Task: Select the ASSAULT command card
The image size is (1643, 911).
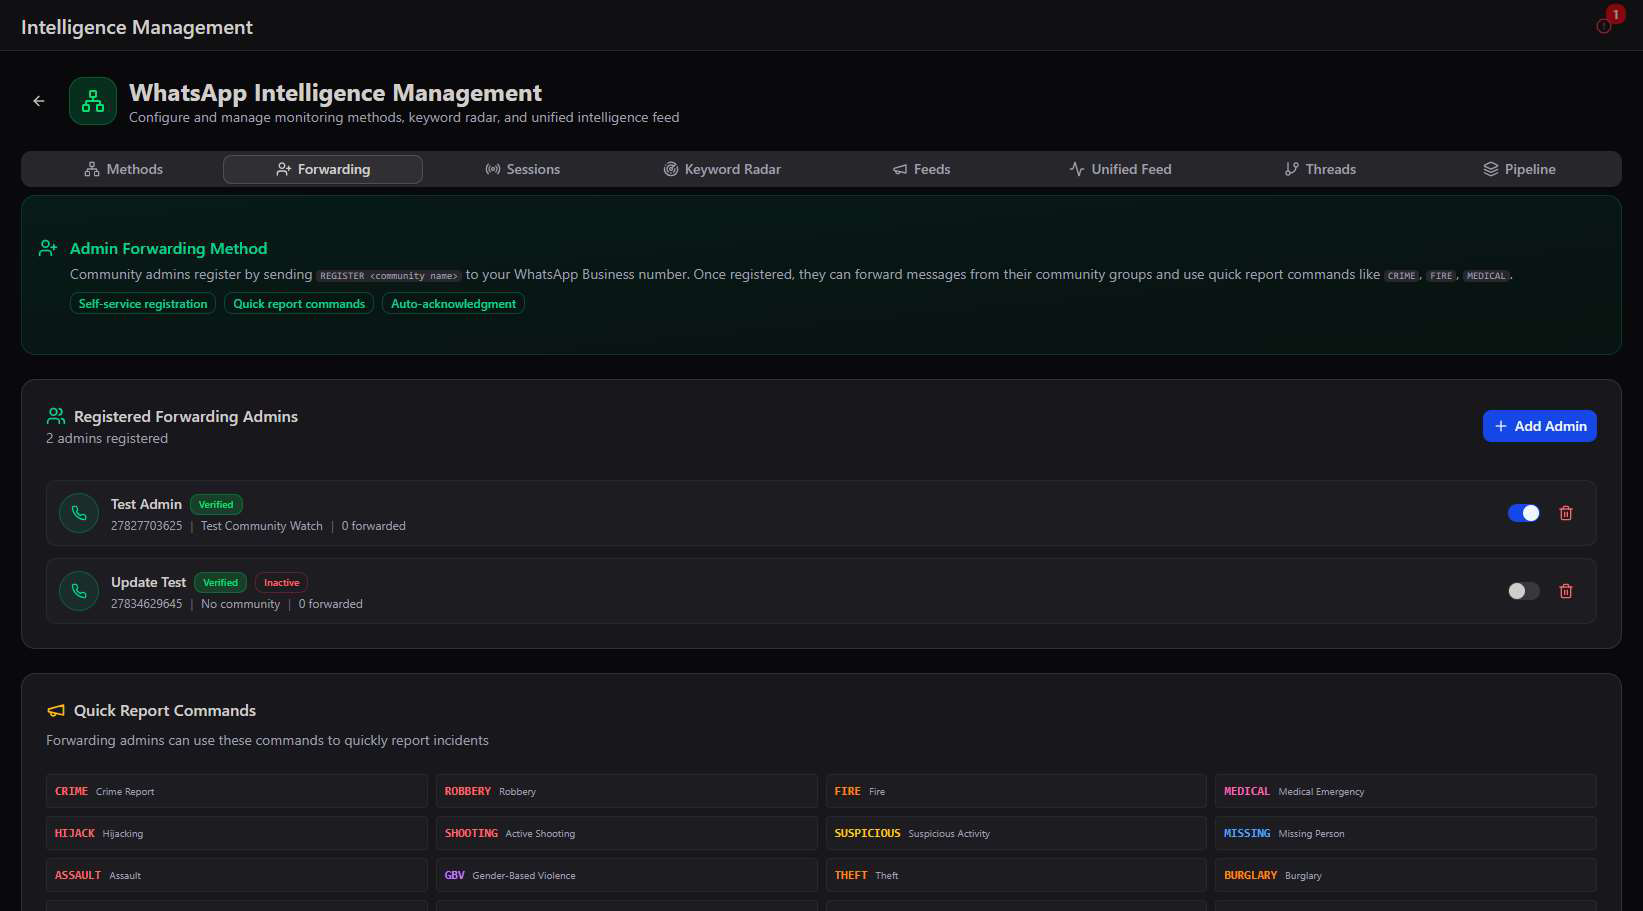Action: pyautogui.click(x=237, y=875)
